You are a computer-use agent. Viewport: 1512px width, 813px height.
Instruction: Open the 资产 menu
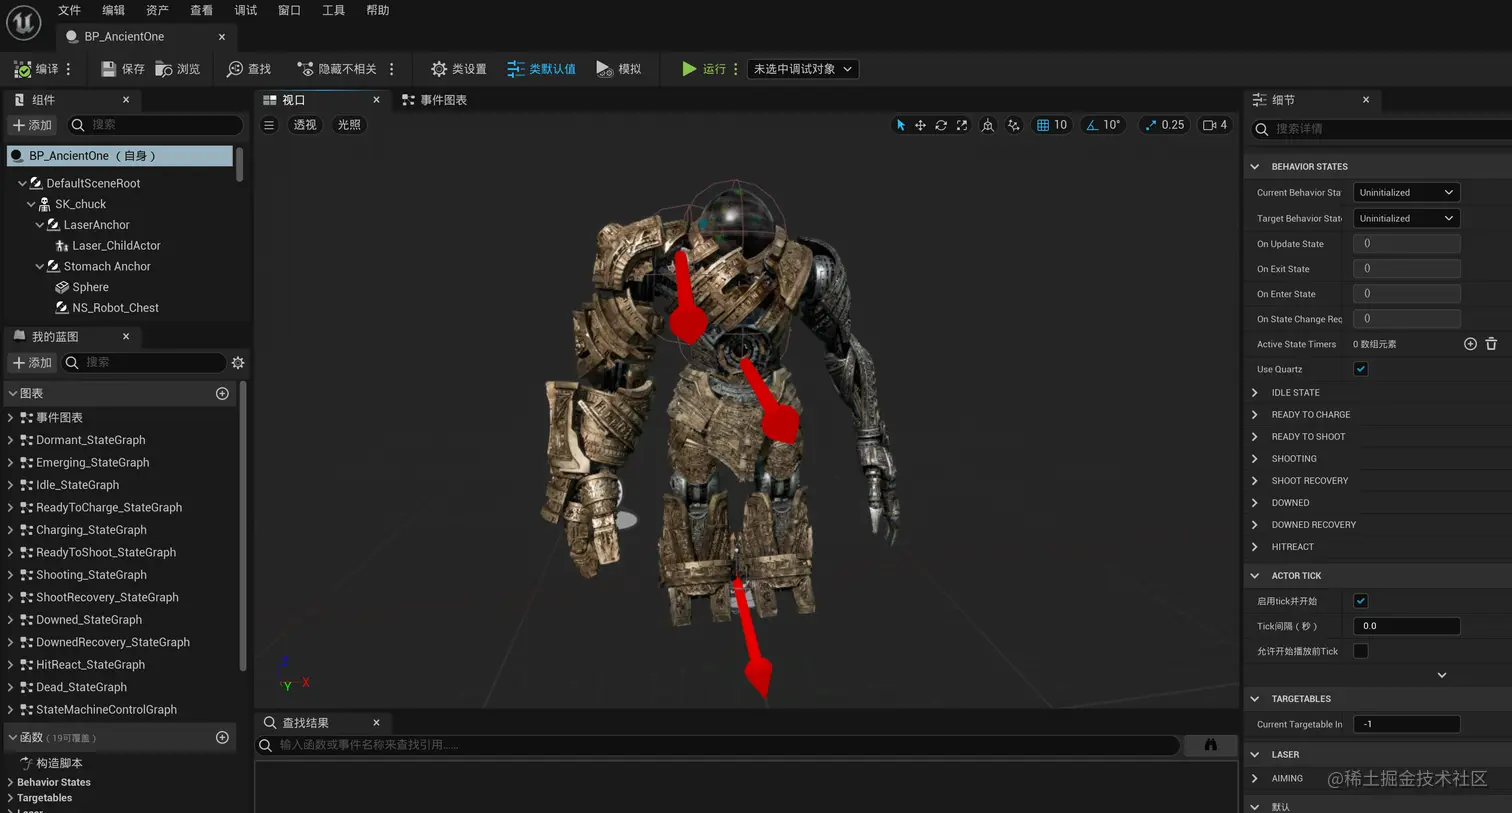157,10
